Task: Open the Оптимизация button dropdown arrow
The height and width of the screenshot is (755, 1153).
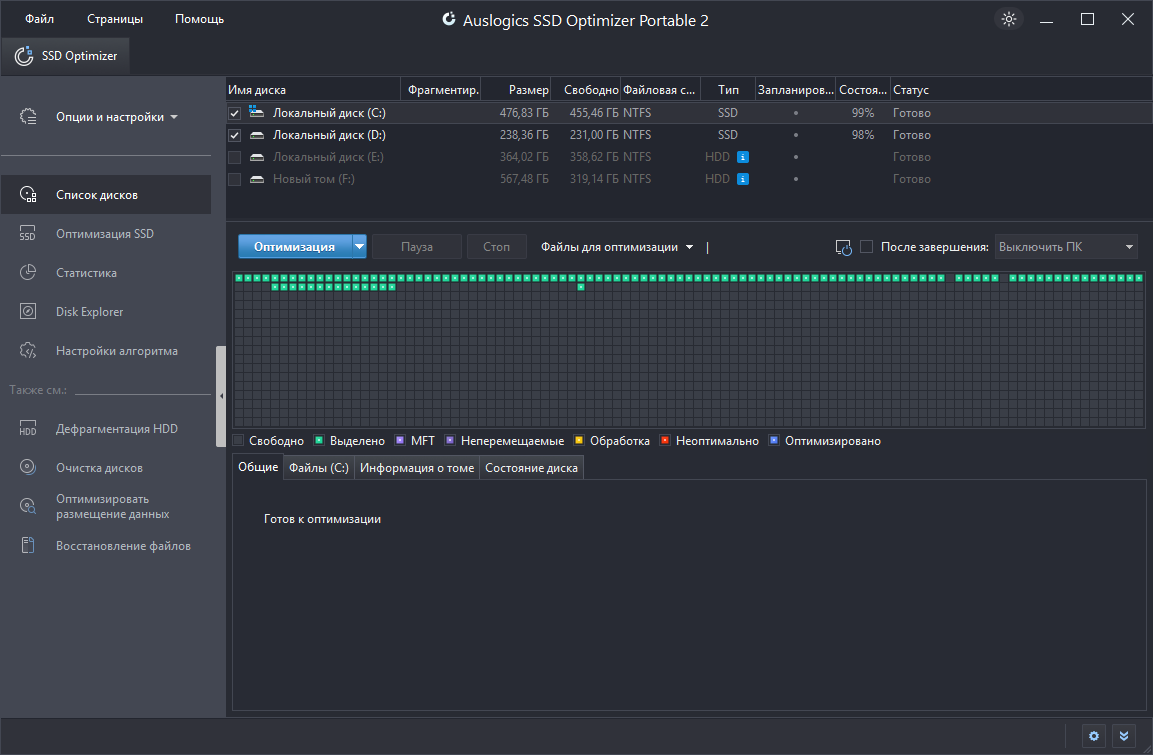Action: [359, 247]
